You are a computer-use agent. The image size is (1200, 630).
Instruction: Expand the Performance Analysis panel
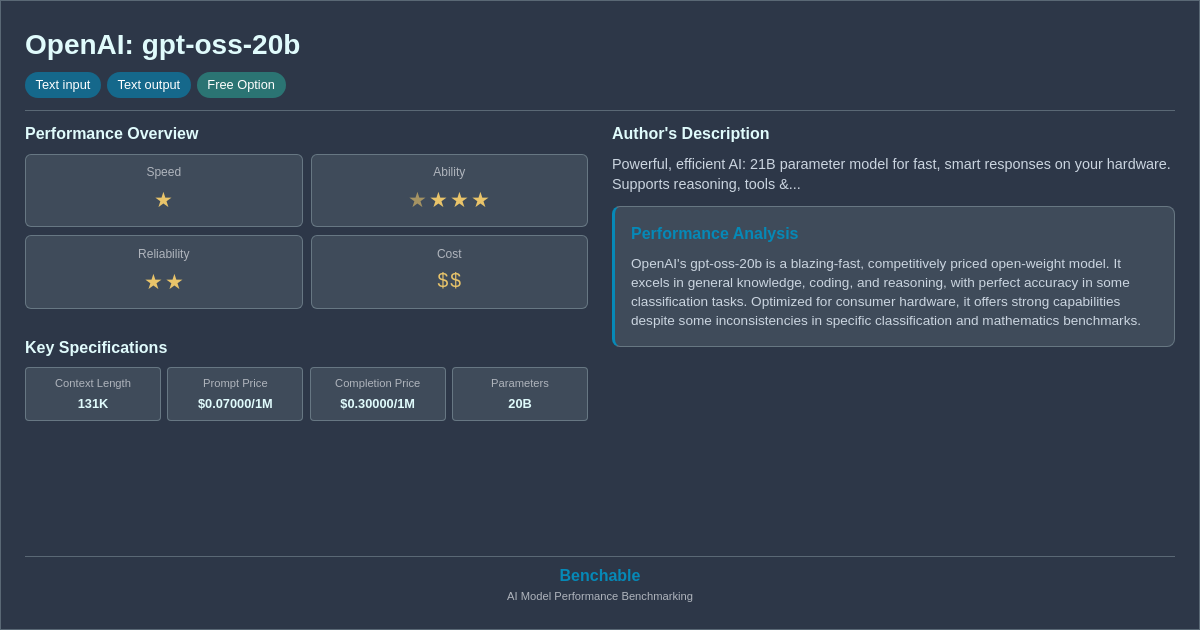[893, 276]
